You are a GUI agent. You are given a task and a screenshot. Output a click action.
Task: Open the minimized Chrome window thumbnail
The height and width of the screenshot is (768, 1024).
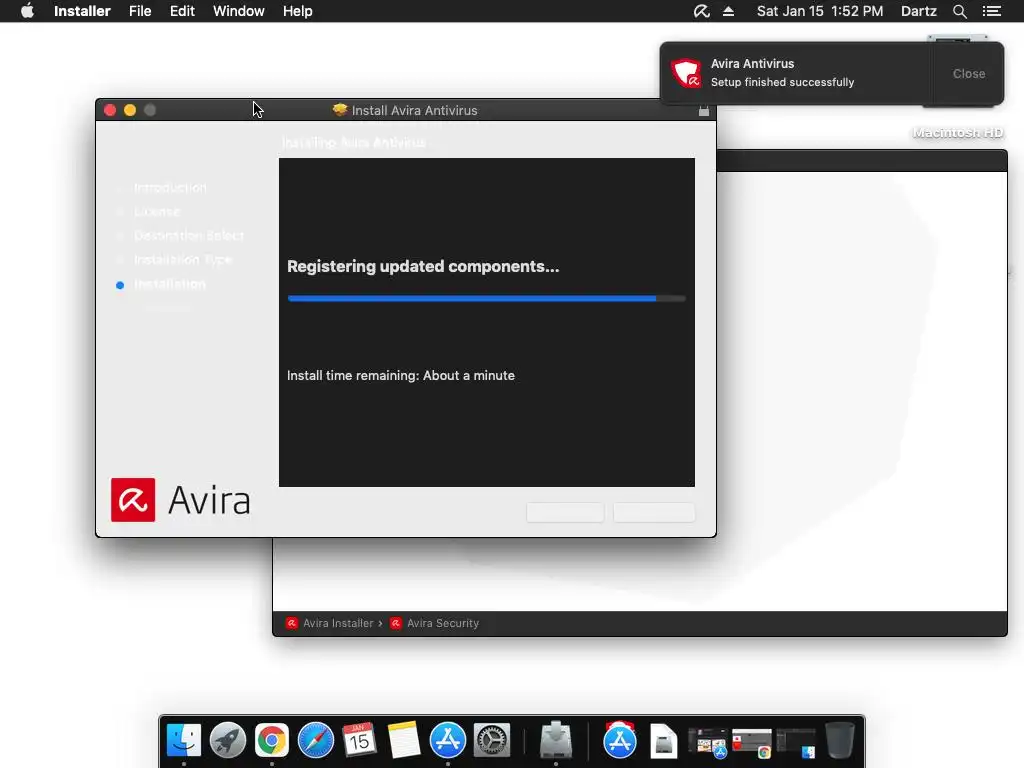(x=752, y=744)
